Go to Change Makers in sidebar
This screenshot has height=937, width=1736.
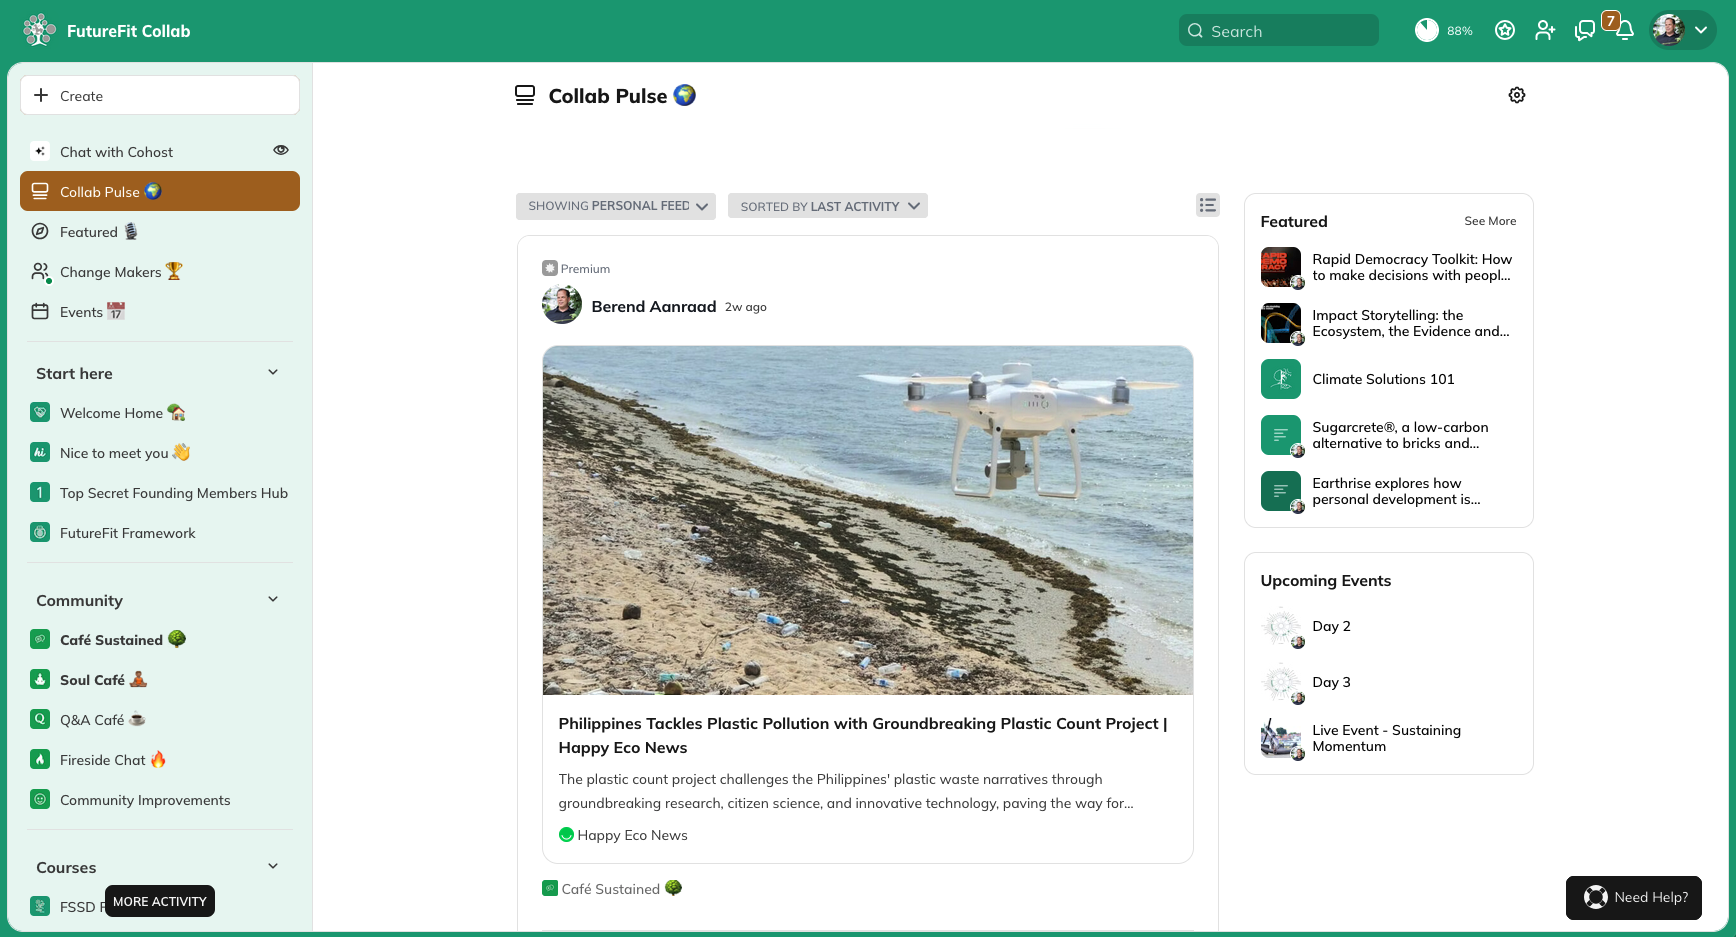coord(110,272)
